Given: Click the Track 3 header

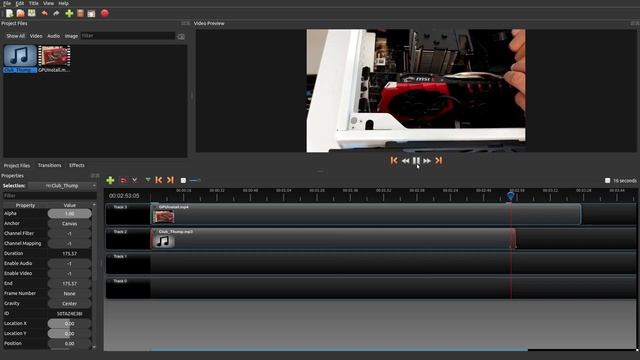Looking at the screenshot, I should tap(128, 214).
